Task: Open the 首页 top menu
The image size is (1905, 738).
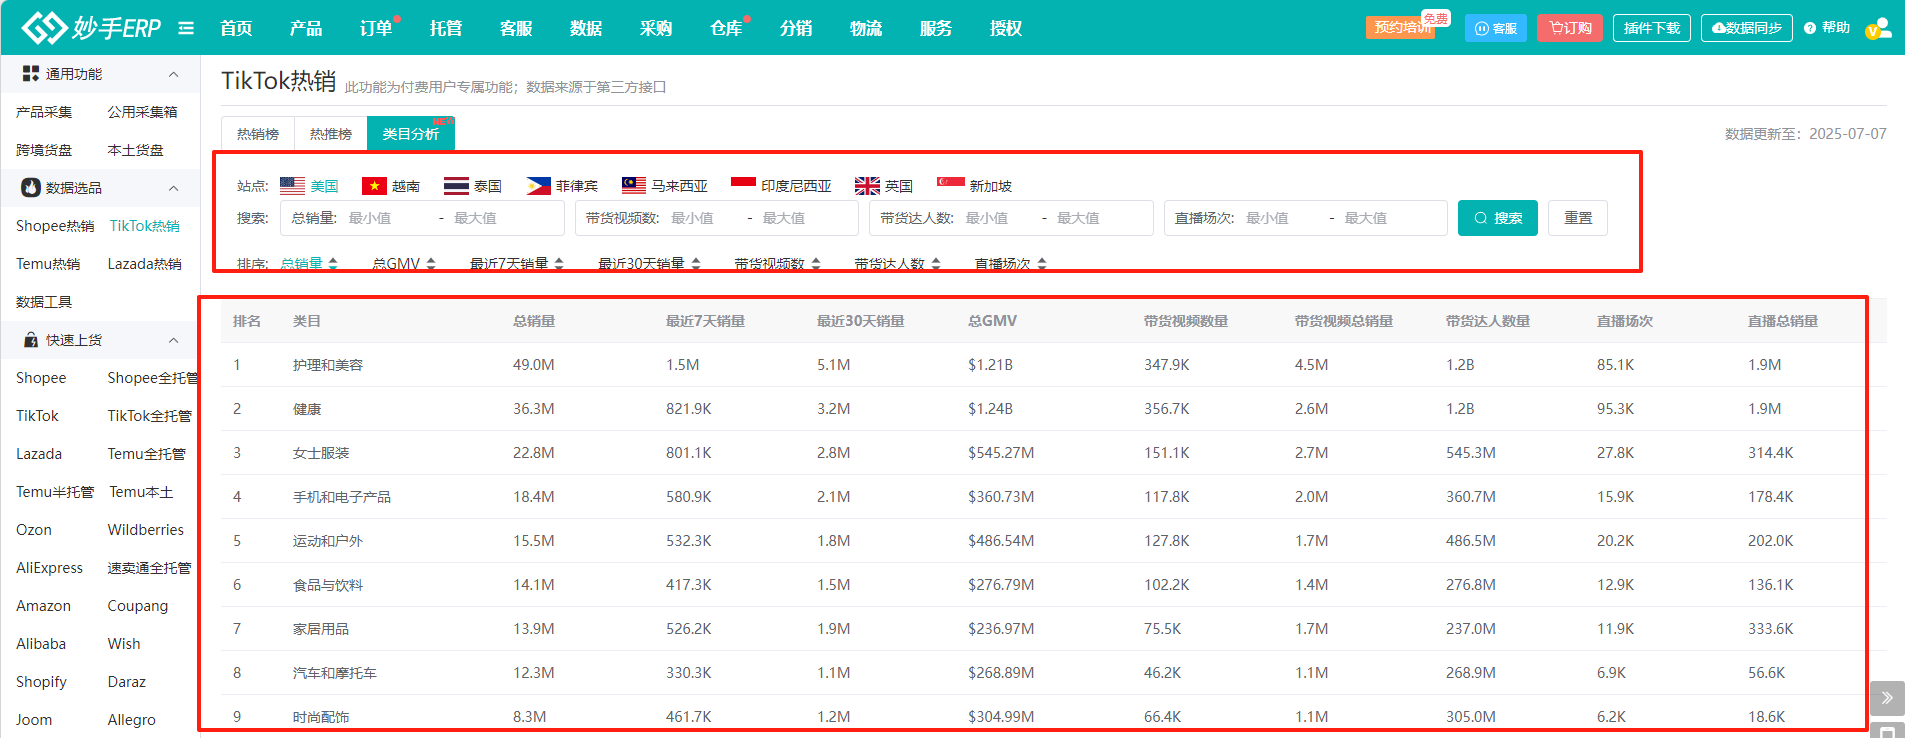Action: [237, 28]
